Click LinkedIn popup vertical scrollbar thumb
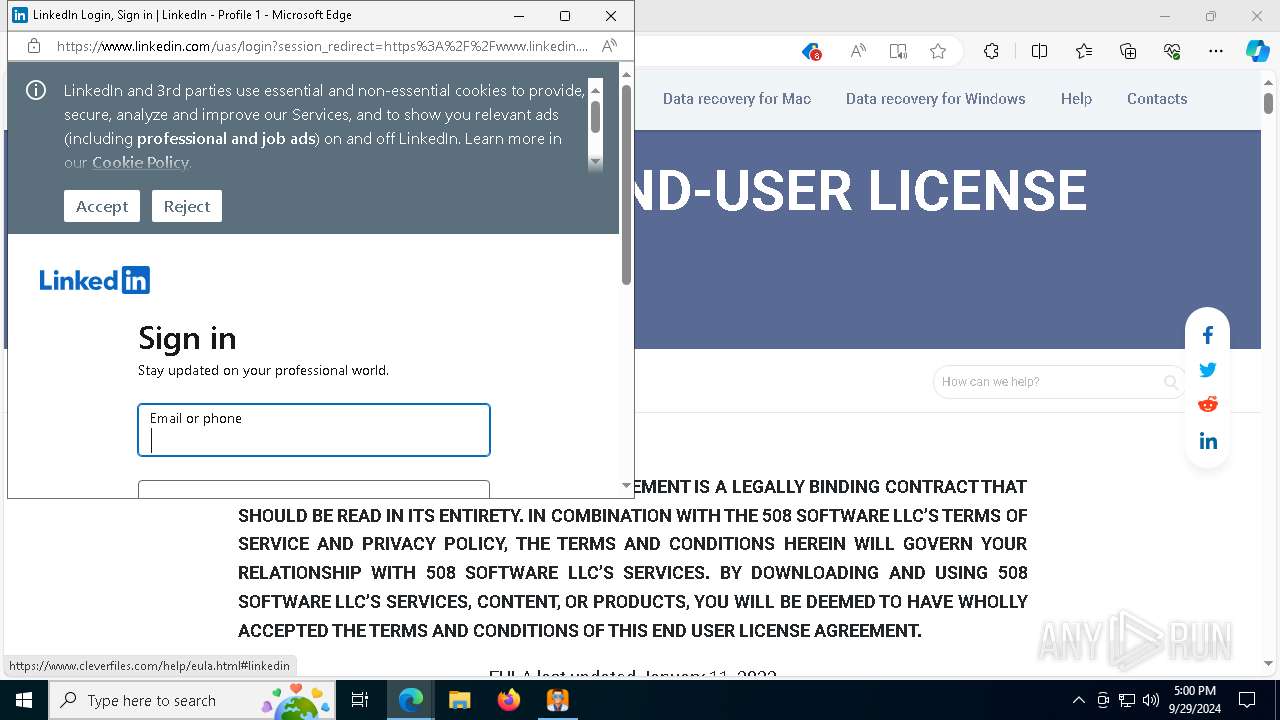This screenshot has height=720, width=1280. coord(627,184)
